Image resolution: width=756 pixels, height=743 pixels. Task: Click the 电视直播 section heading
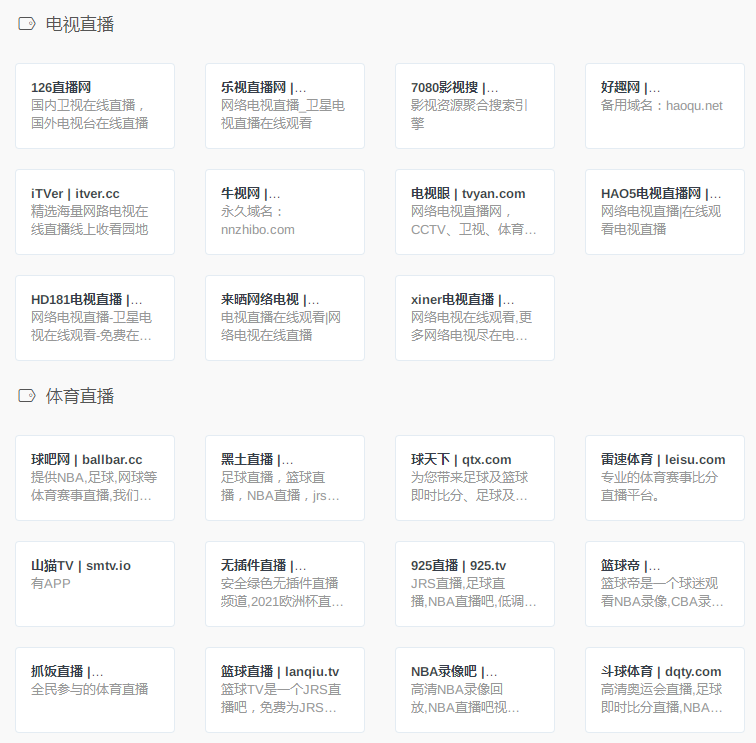click(80, 24)
